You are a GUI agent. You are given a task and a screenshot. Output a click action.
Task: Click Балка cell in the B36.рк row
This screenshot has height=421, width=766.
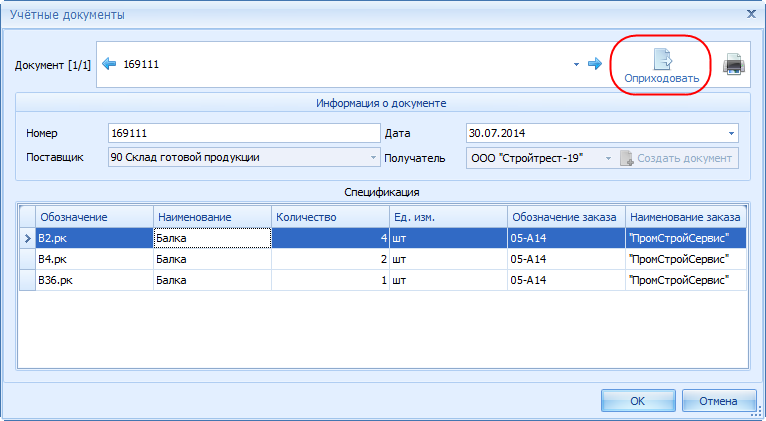coord(213,280)
